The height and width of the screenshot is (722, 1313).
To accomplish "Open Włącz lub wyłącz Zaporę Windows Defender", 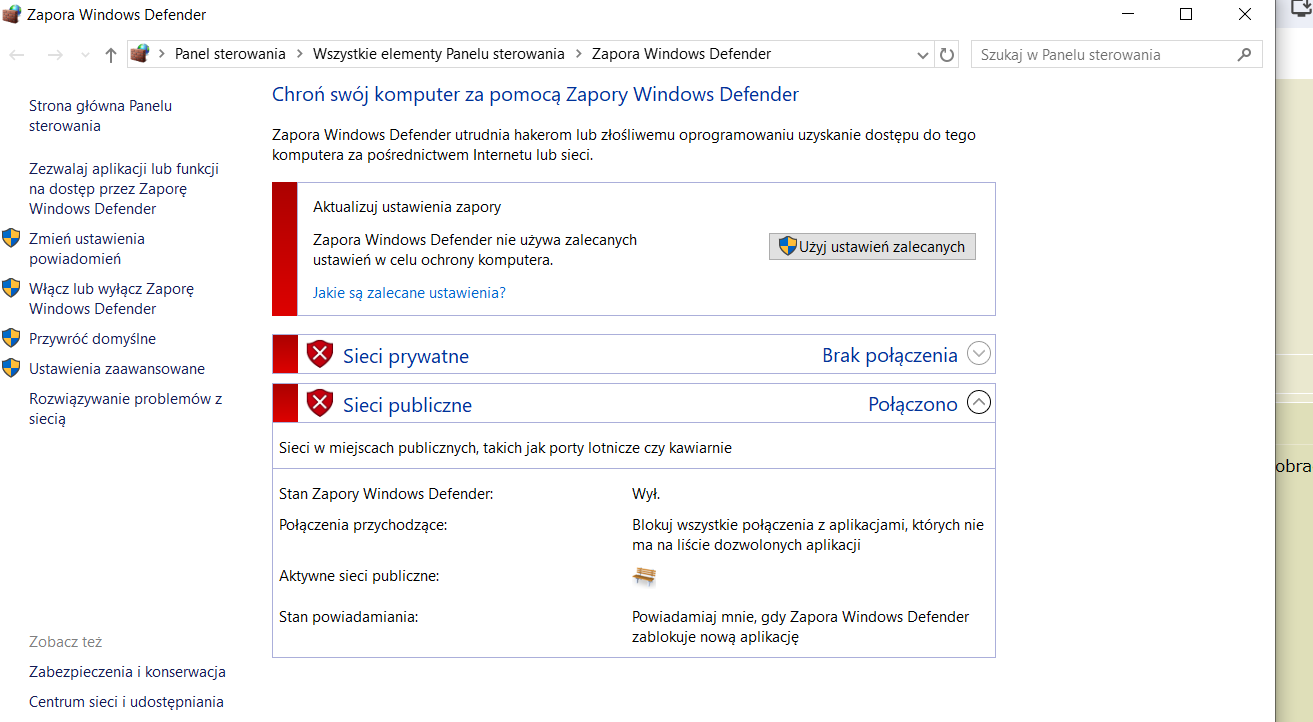I will click(x=111, y=299).
